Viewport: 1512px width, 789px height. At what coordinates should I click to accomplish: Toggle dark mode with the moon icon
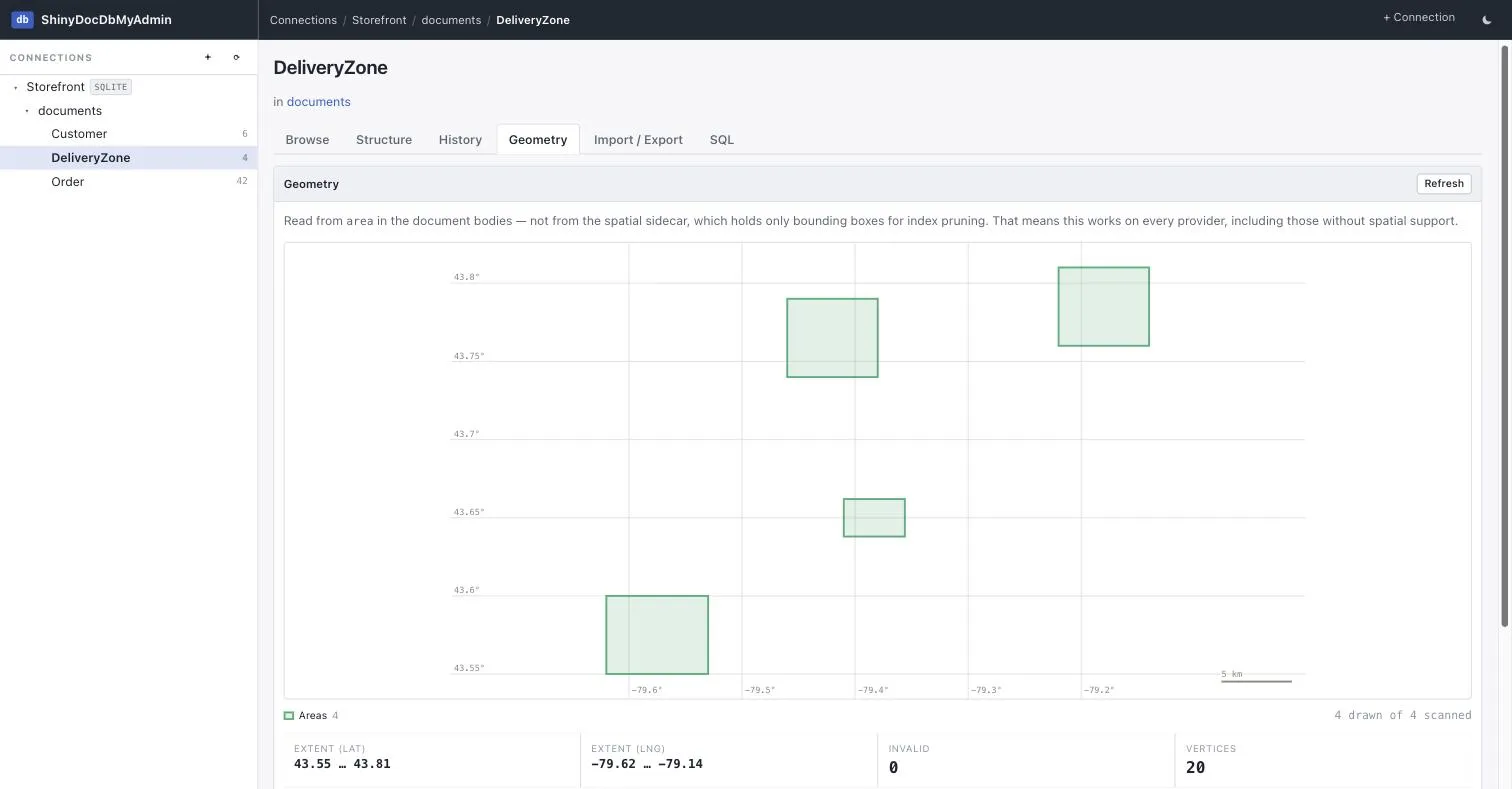(1486, 19)
